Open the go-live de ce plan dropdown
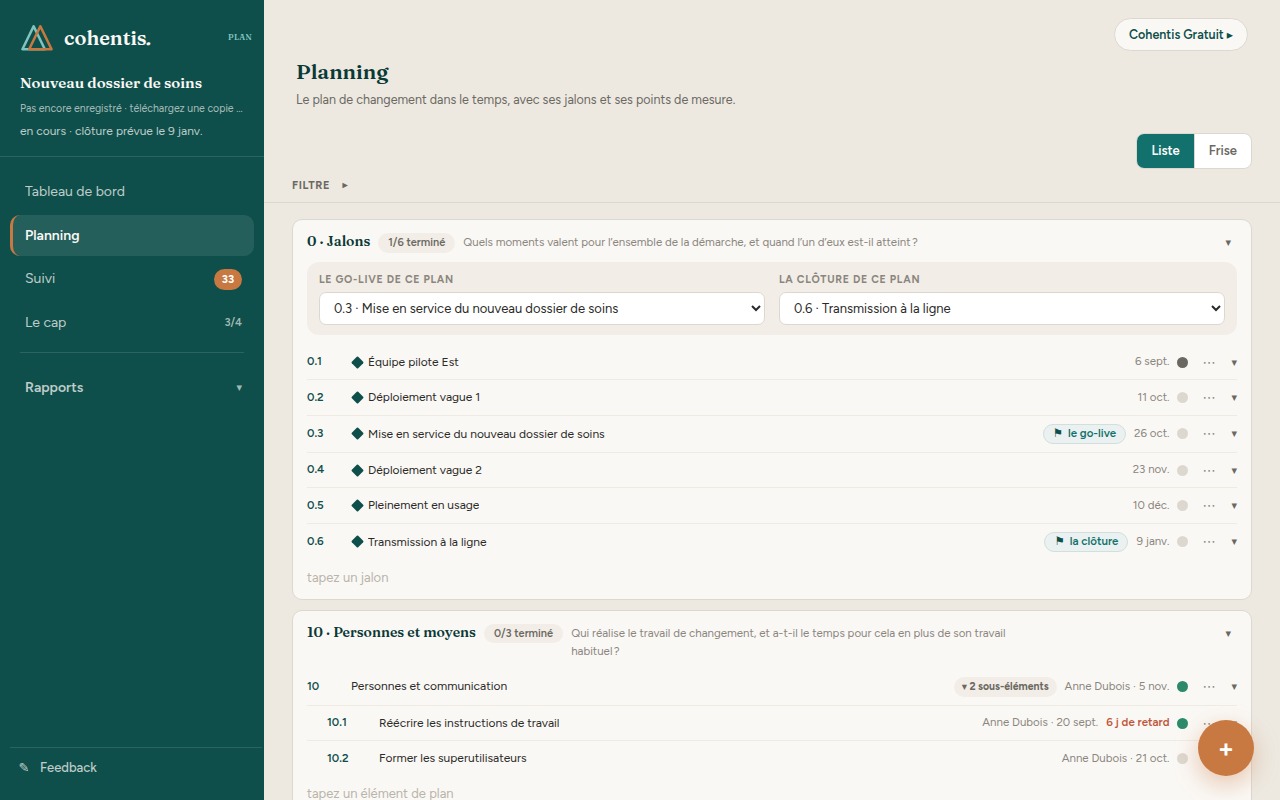 [542, 309]
